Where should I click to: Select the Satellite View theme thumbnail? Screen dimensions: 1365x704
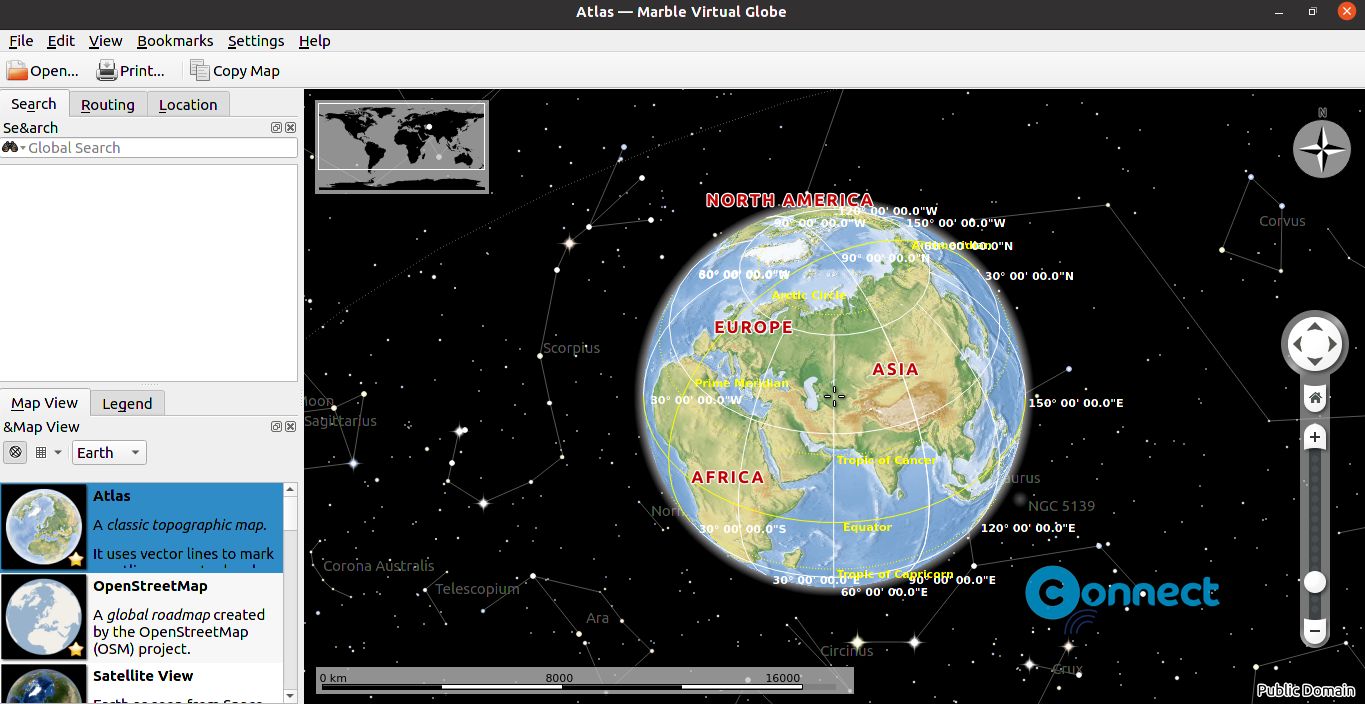(x=43, y=684)
